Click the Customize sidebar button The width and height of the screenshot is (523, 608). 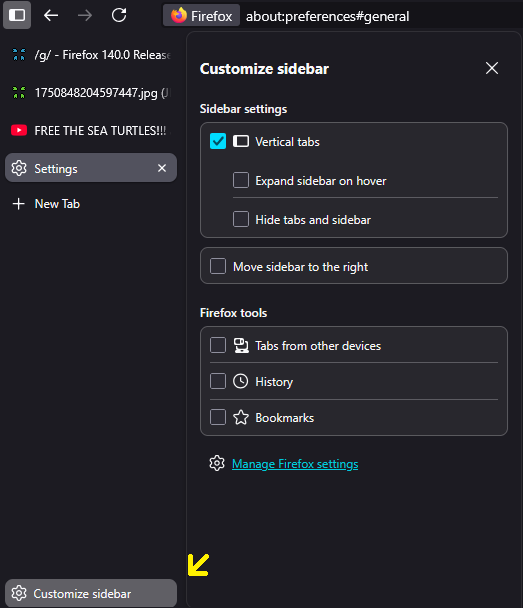pos(91,593)
